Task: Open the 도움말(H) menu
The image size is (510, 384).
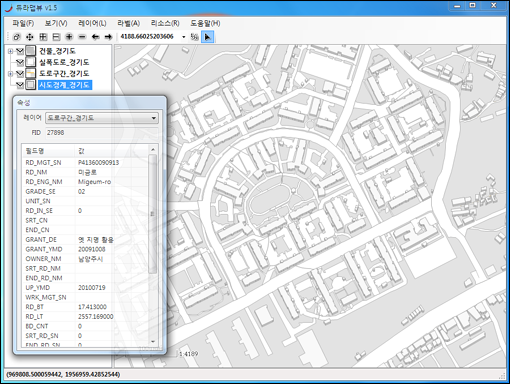Action: coord(205,23)
